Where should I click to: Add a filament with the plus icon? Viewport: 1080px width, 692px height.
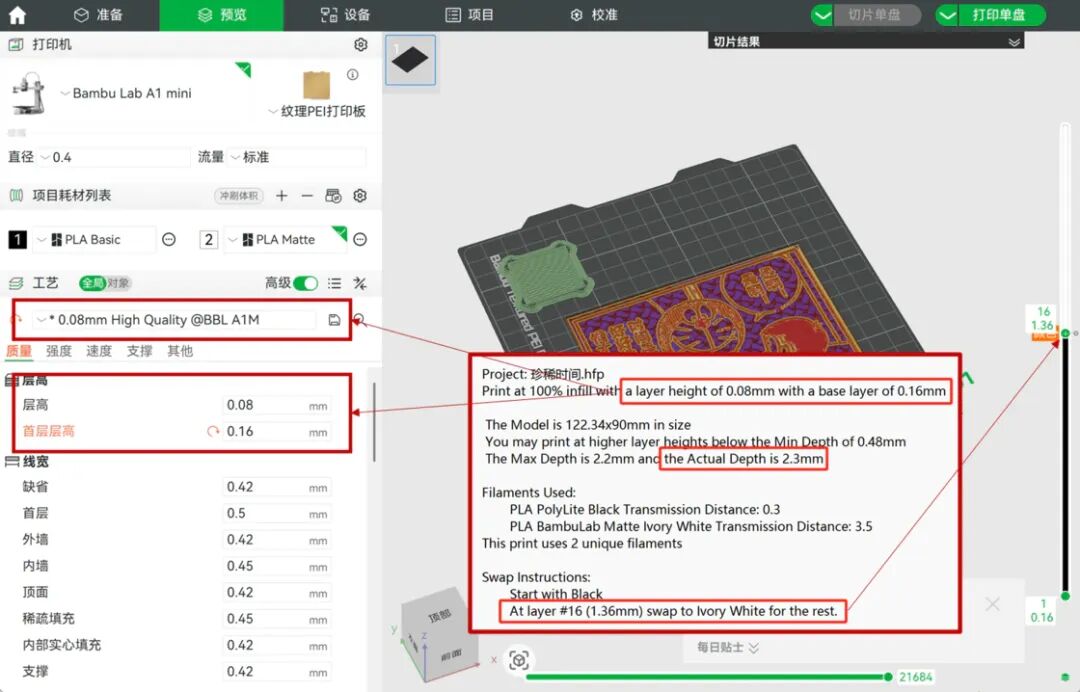[x=282, y=196]
